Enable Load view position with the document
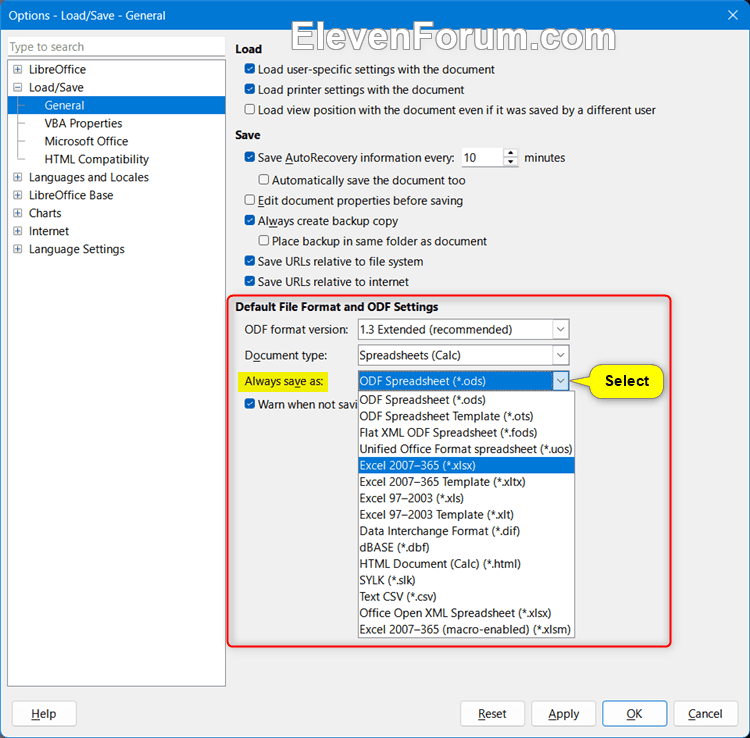The height and width of the screenshot is (738, 750). tap(250, 110)
